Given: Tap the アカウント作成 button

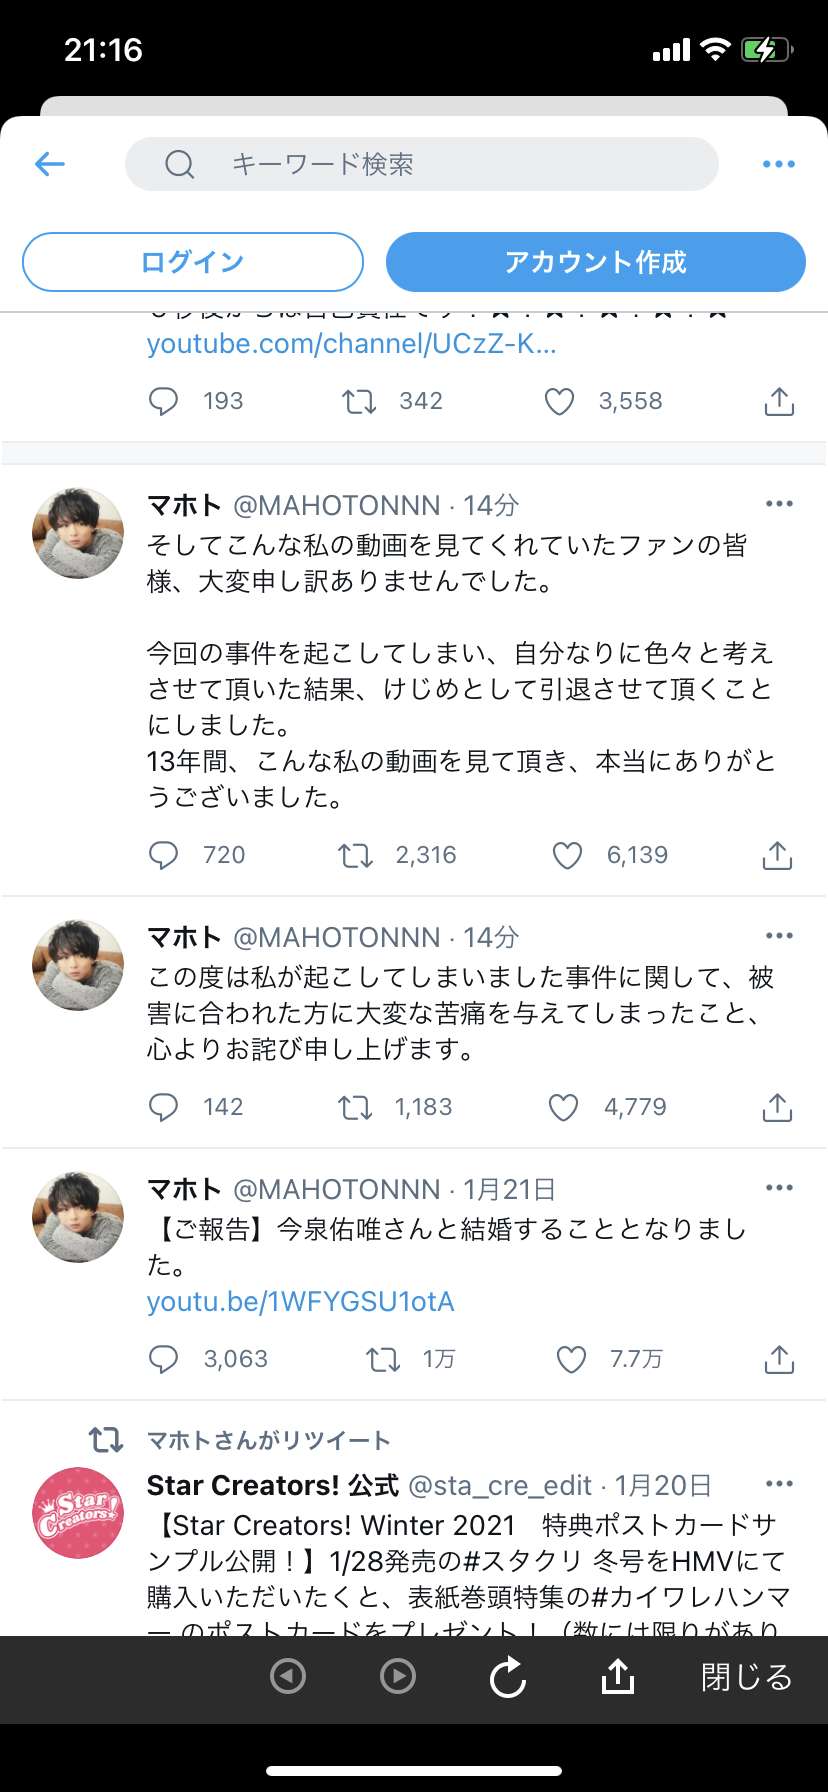Looking at the screenshot, I should 596,262.
